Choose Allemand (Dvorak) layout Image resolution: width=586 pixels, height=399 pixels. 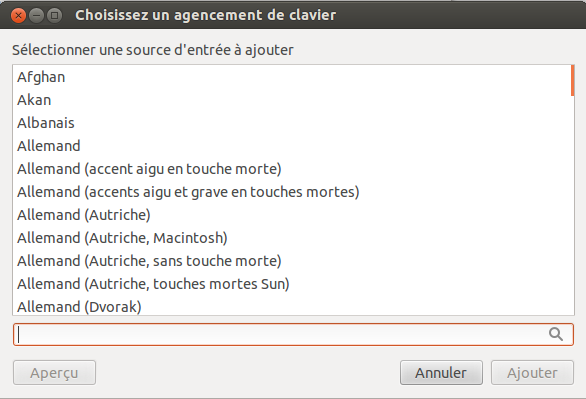(x=292, y=306)
